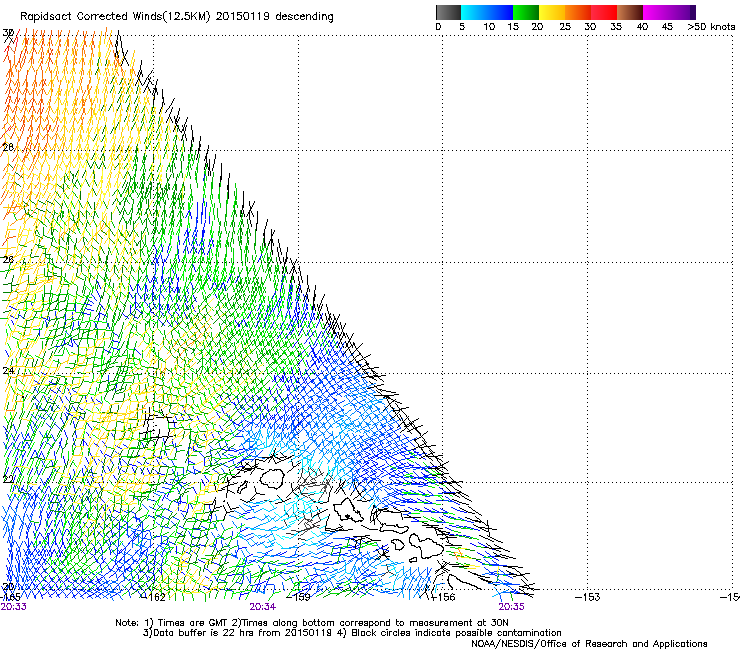The image size is (740, 650).
Task: Click the Maui island outline
Action: [426, 546]
